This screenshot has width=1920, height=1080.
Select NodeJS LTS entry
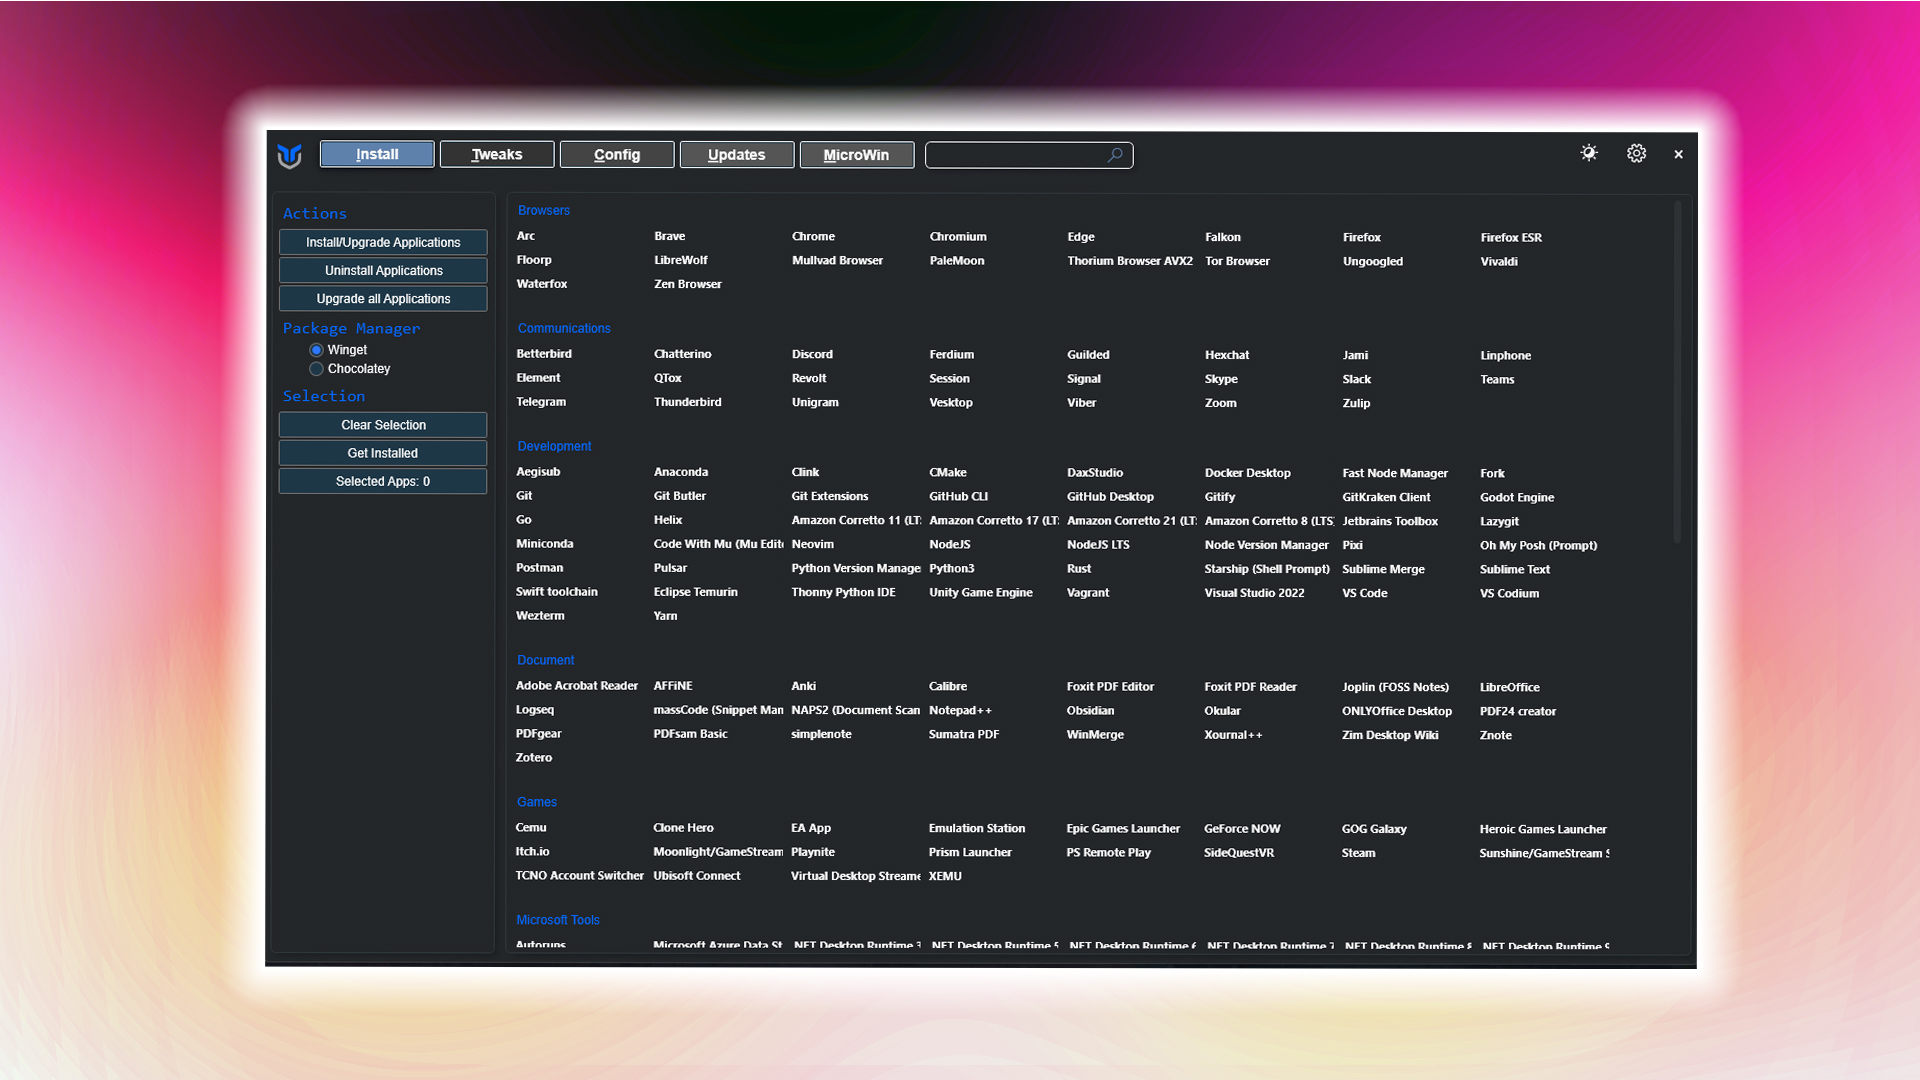1098,545
